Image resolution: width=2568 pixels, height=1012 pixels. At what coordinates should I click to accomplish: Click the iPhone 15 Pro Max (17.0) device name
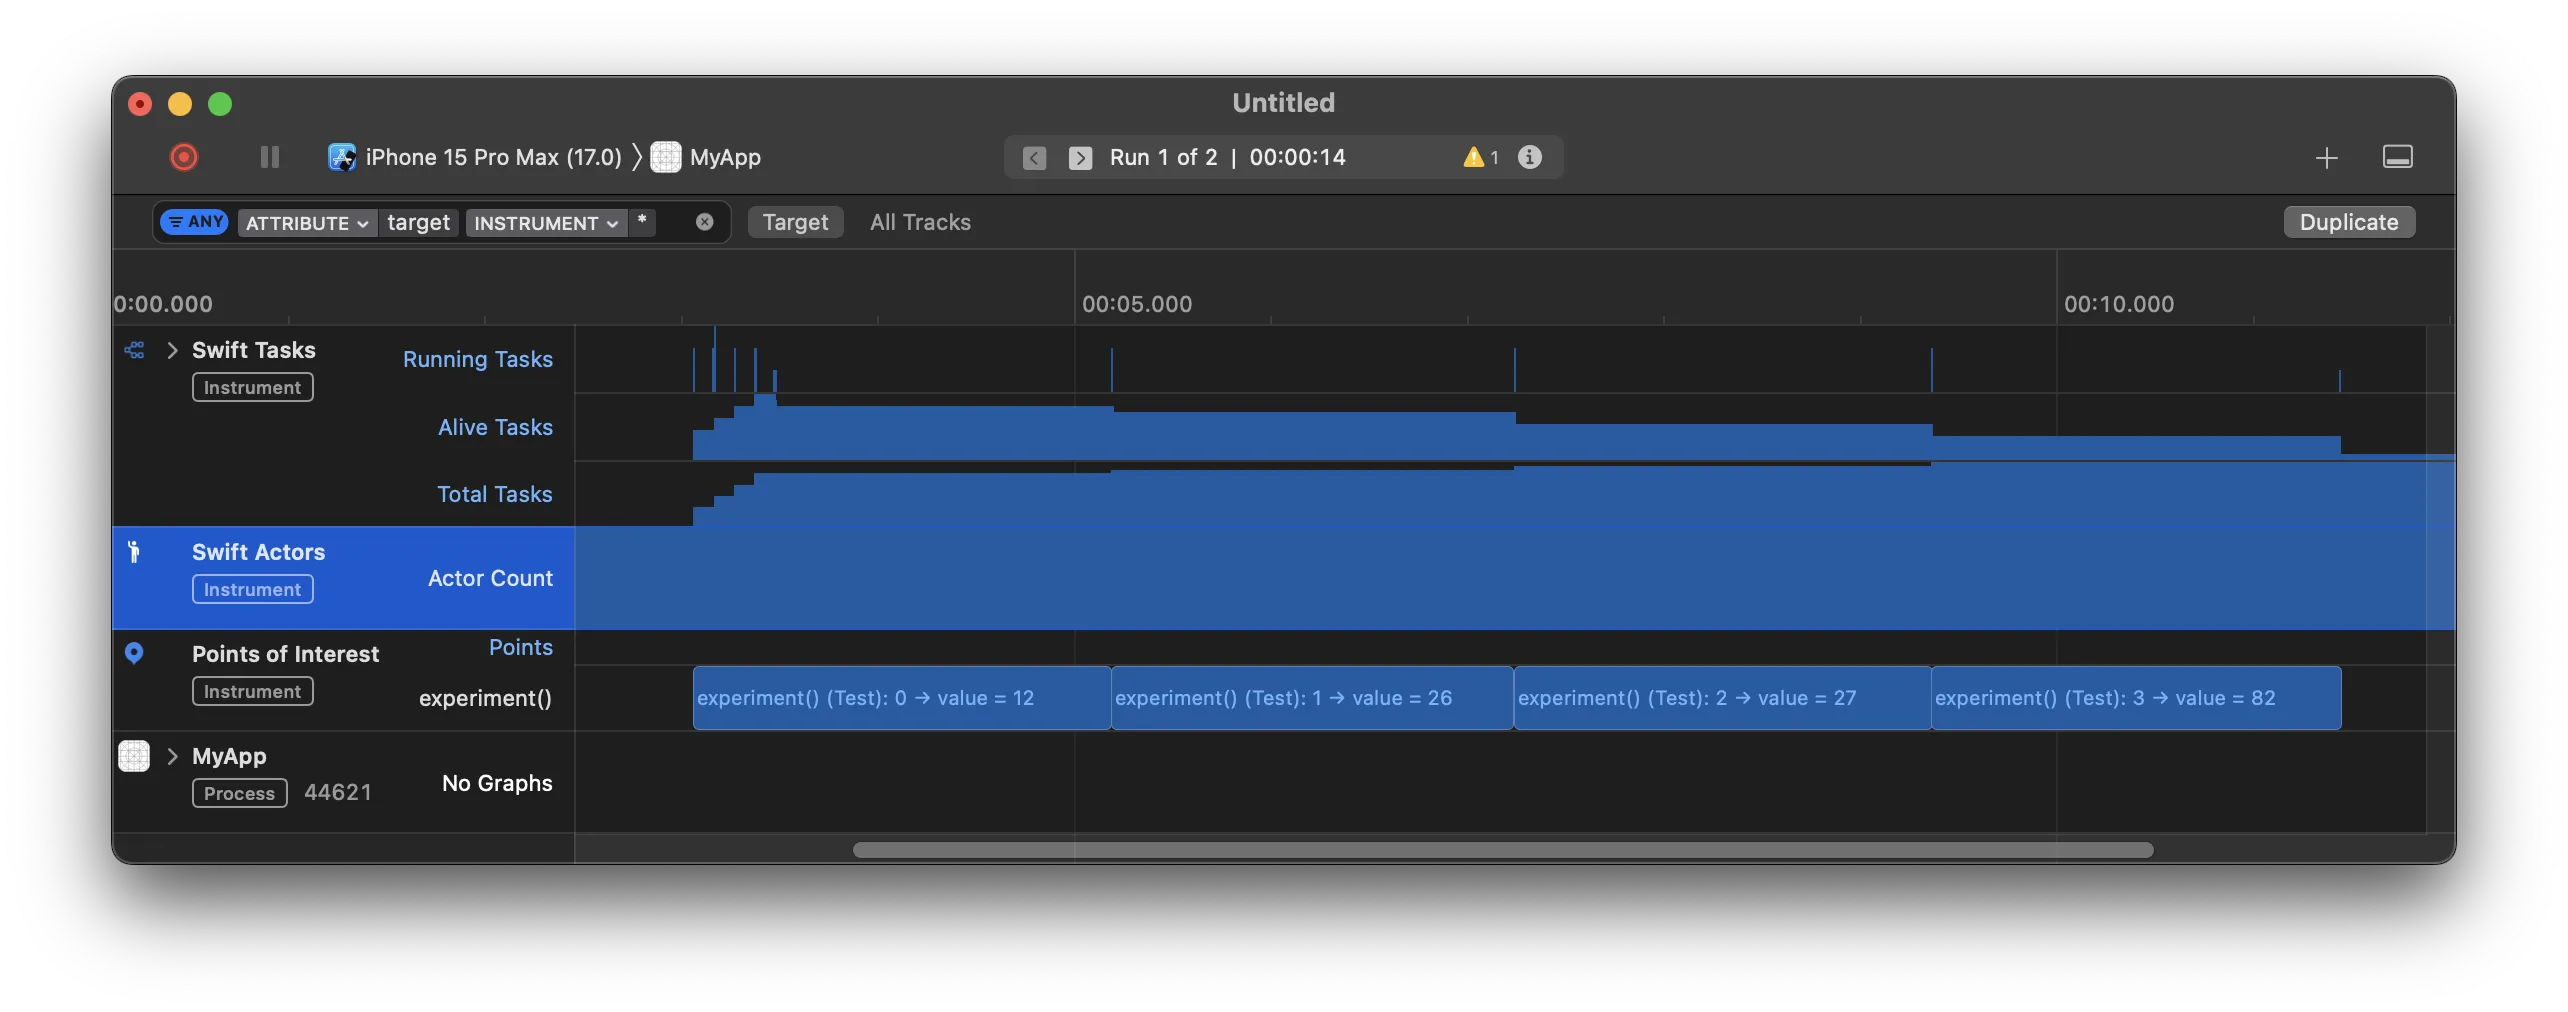click(x=493, y=157)
